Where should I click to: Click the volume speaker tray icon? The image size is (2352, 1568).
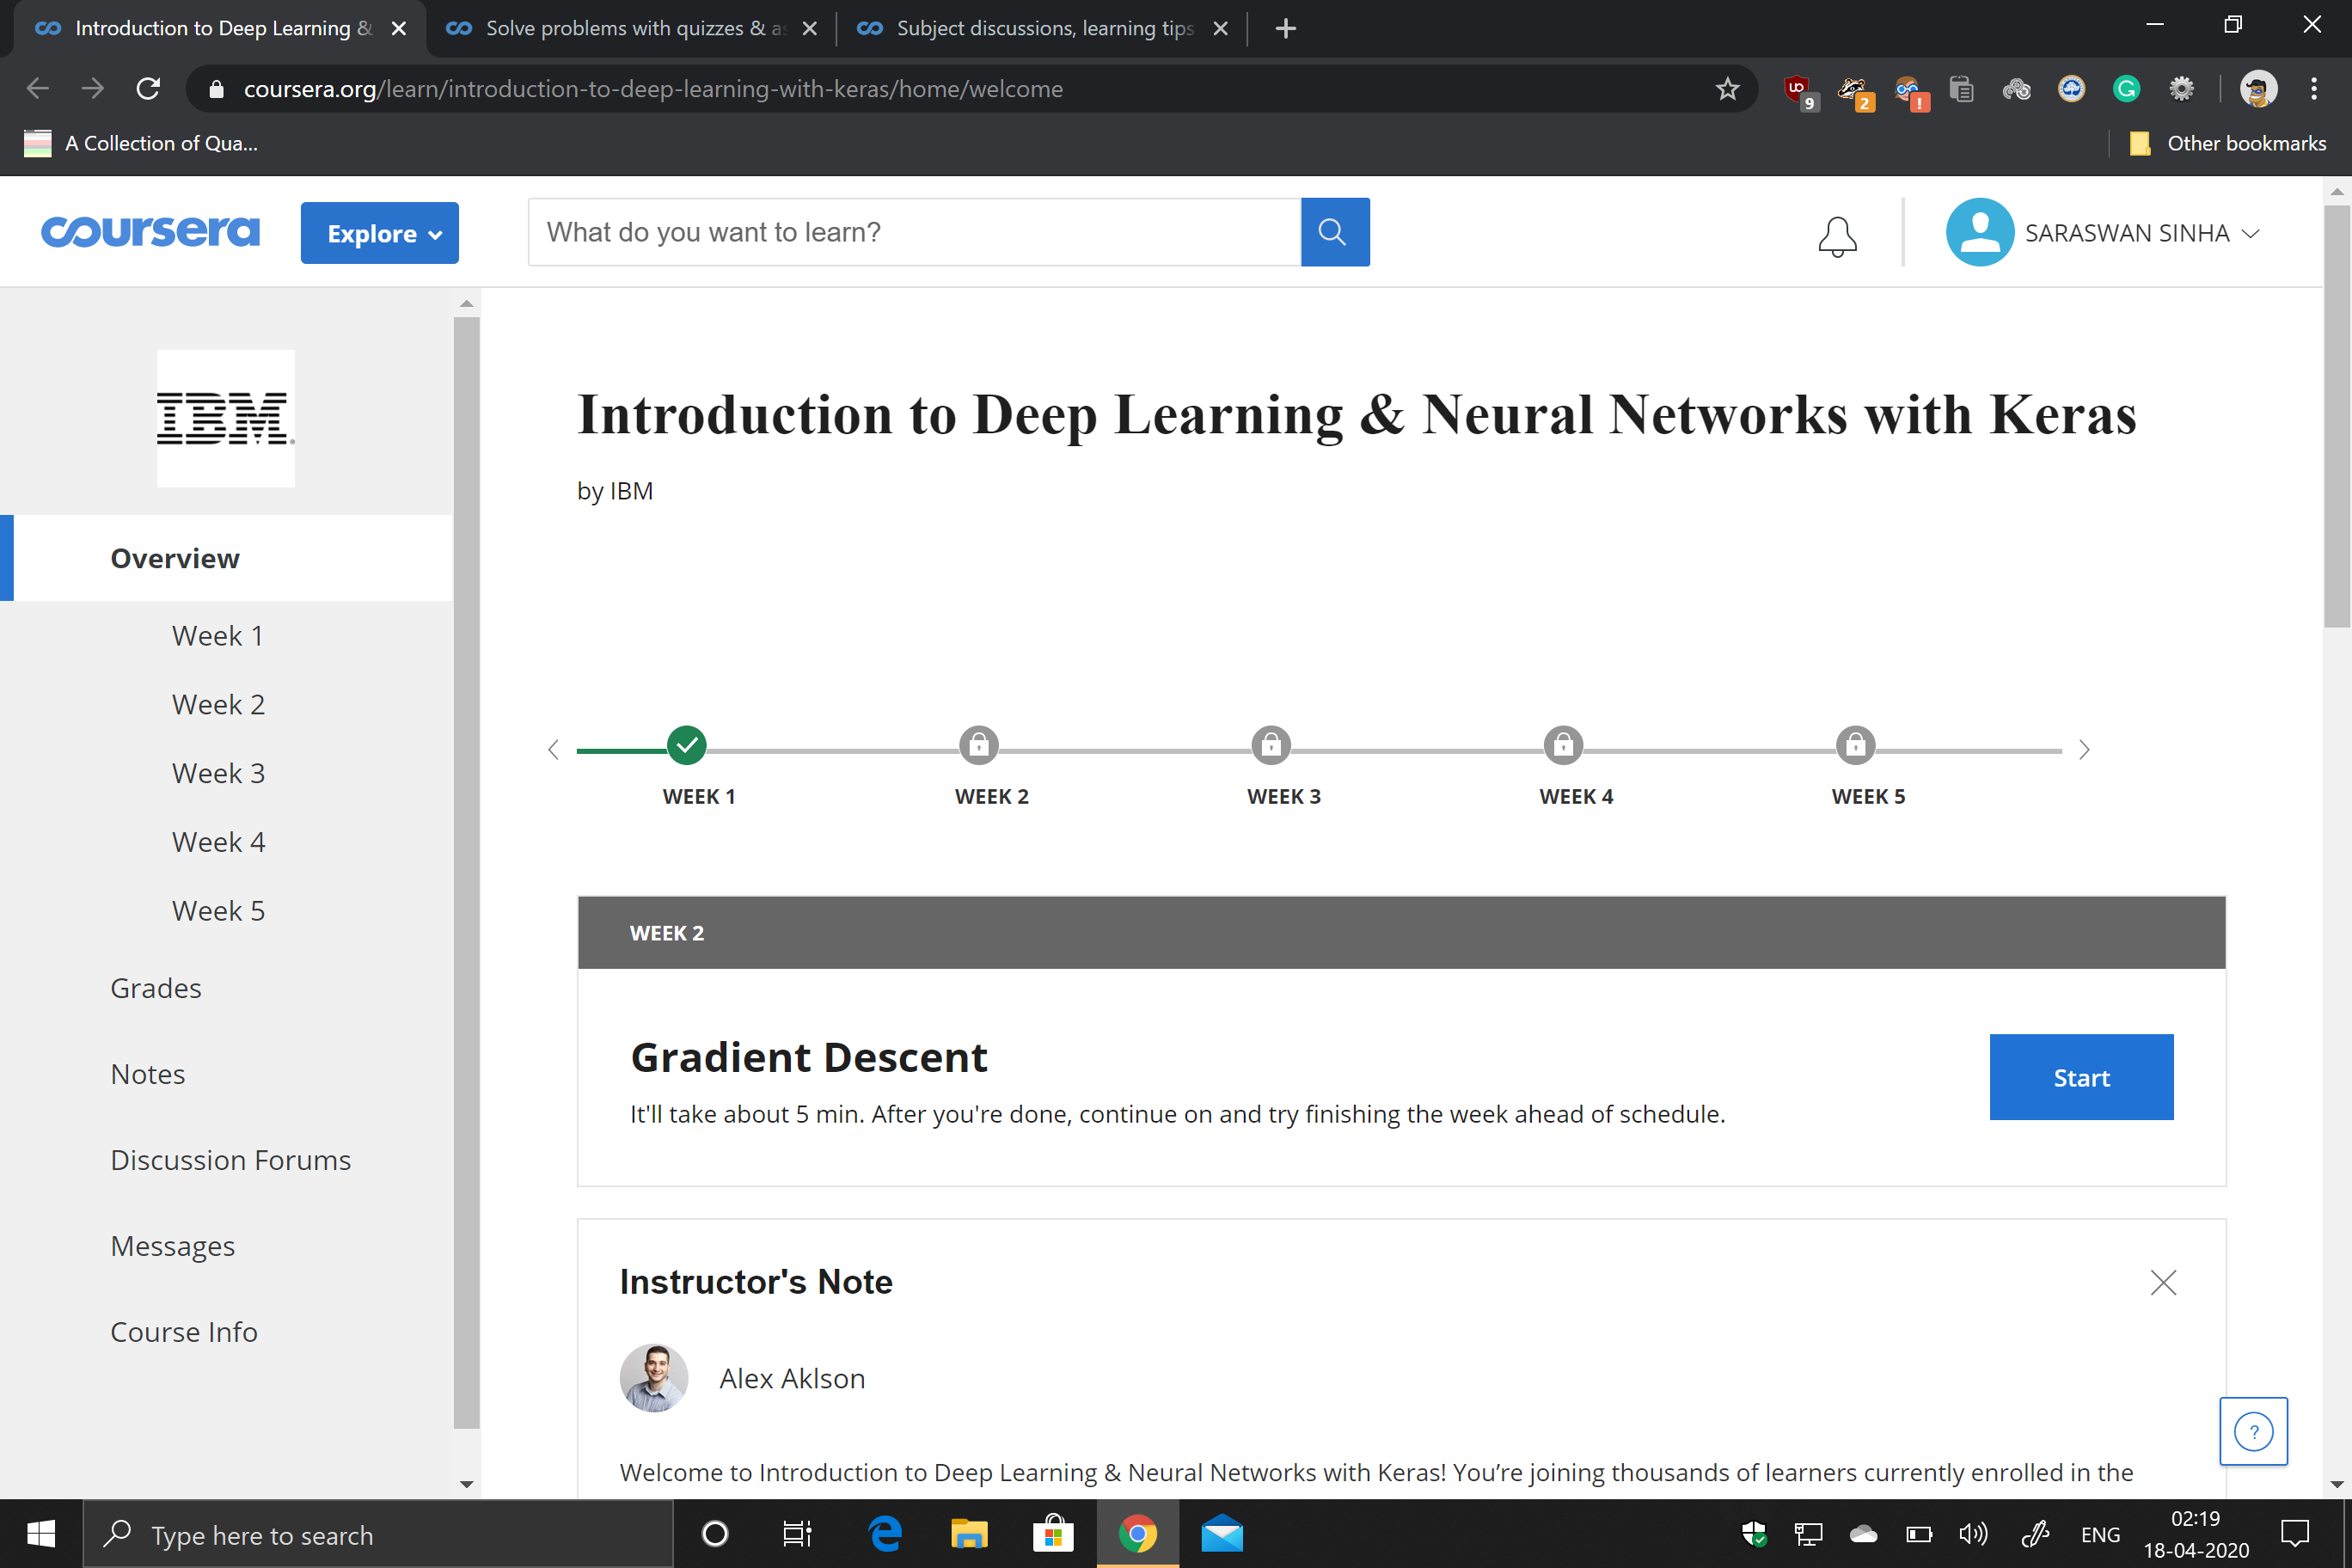tap(1973, 1534)
